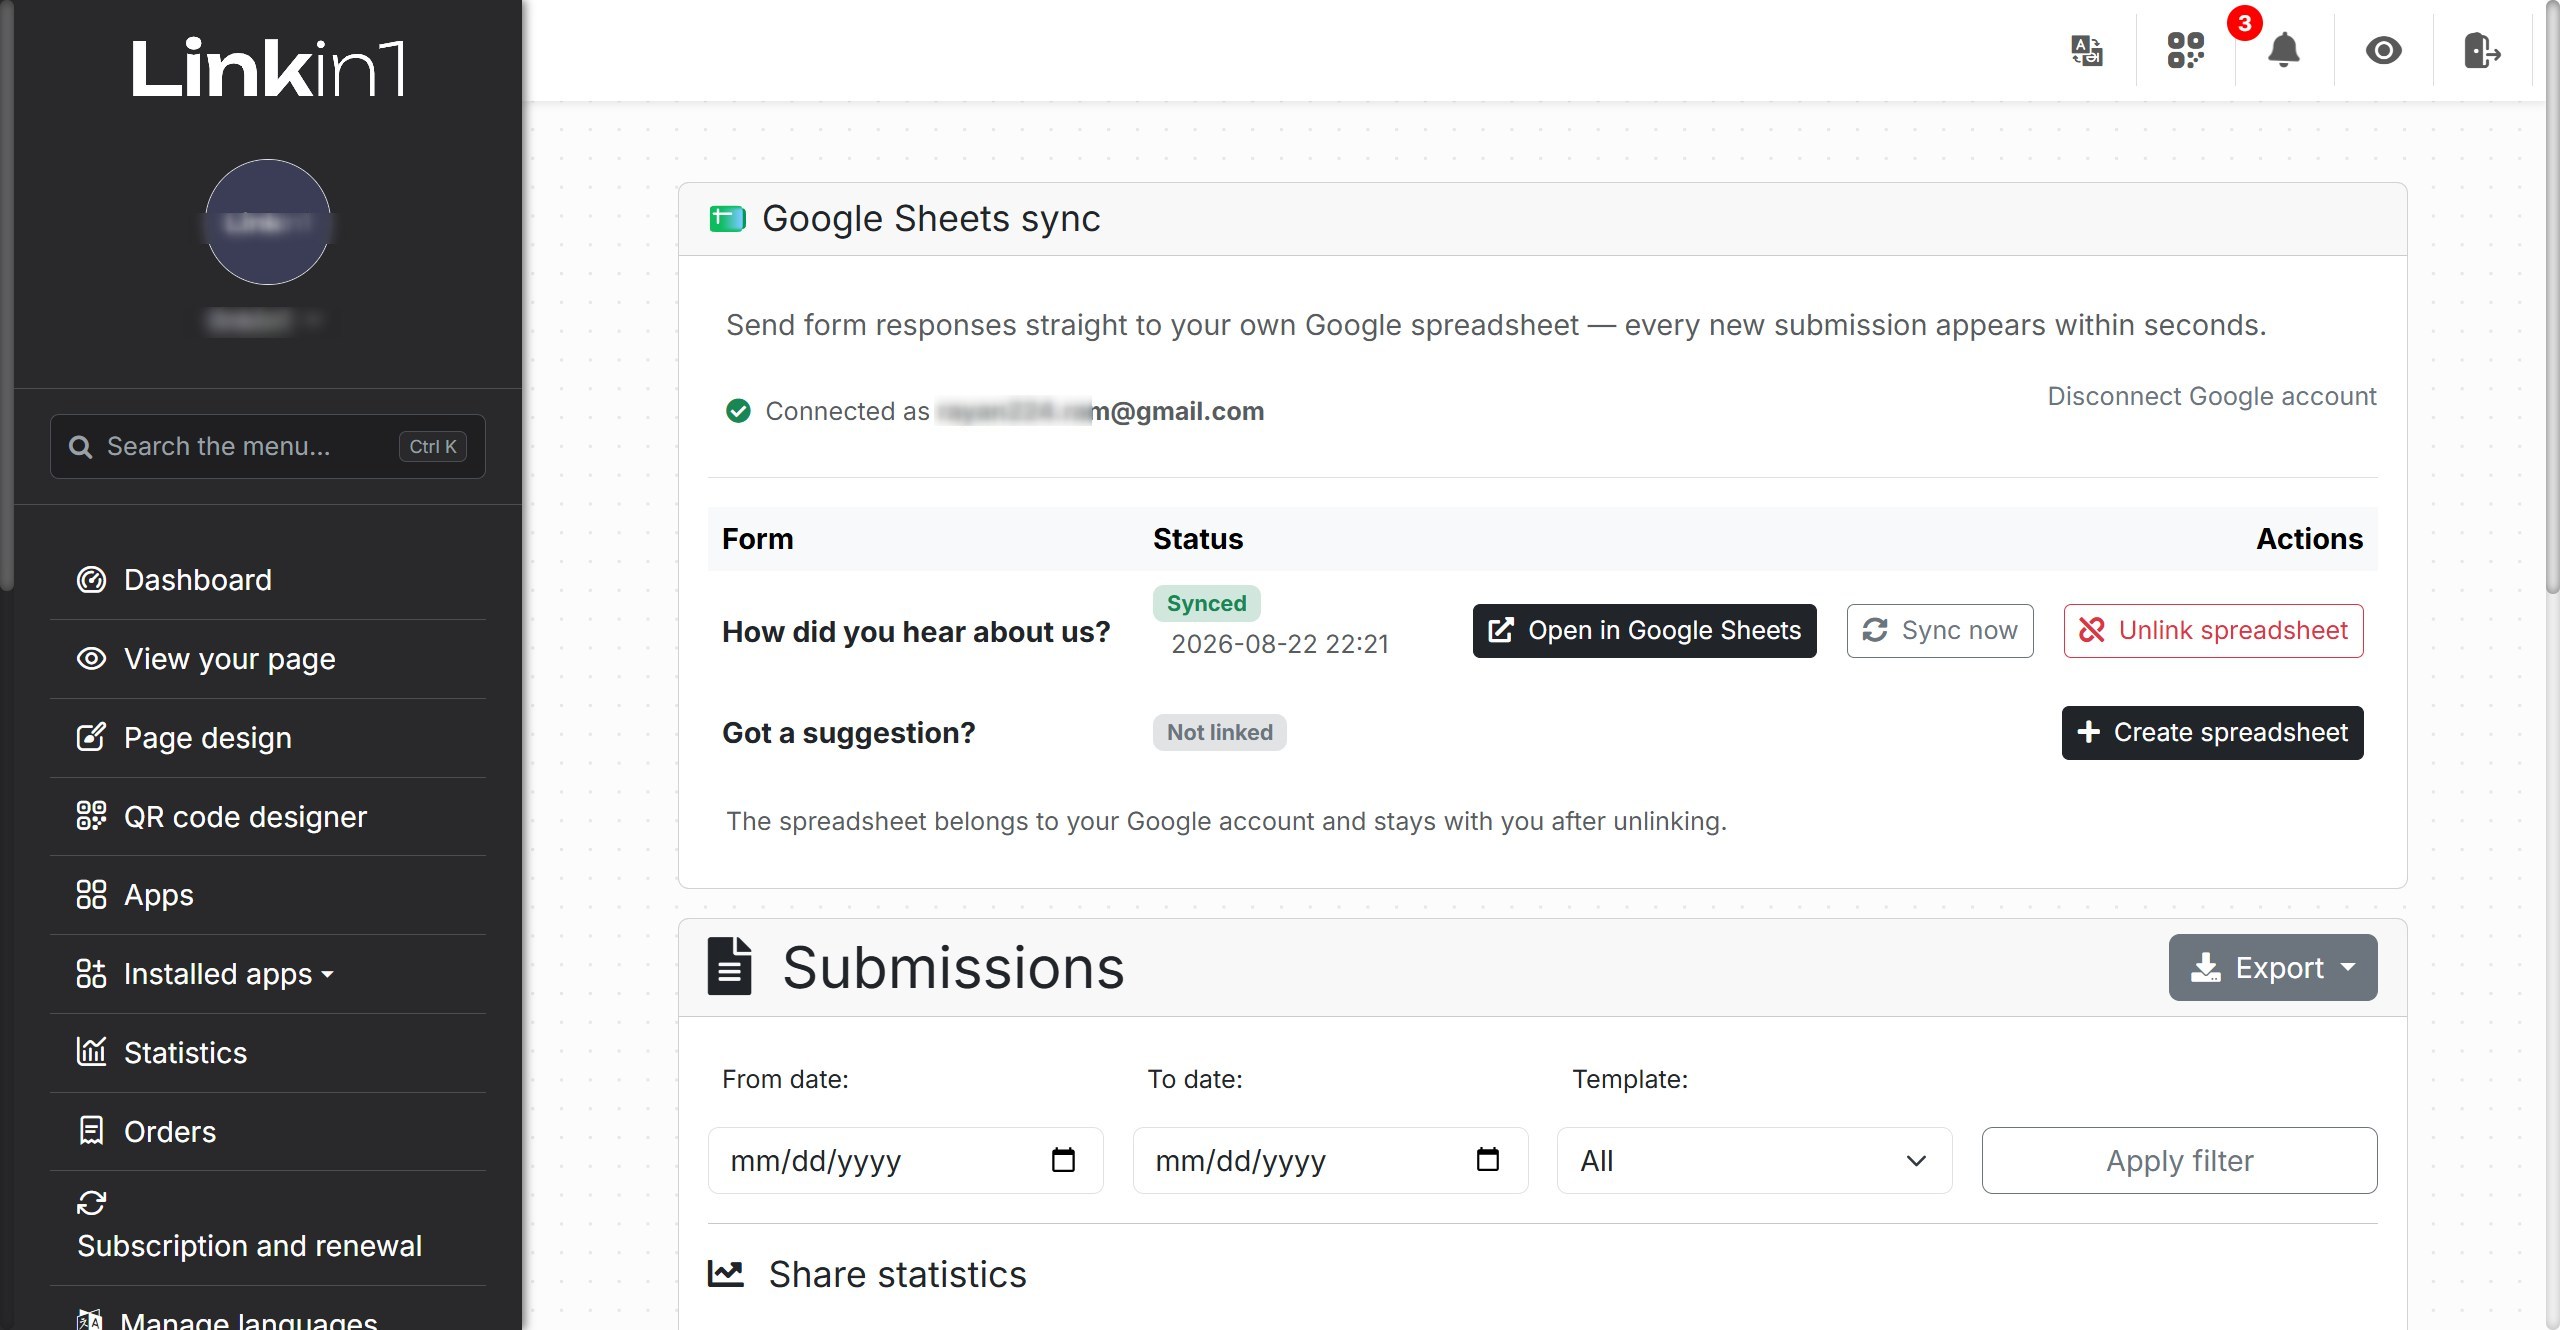Expand Installed apps submenu
Viewport: 2560px width, 1330px height.
point(268,974)
